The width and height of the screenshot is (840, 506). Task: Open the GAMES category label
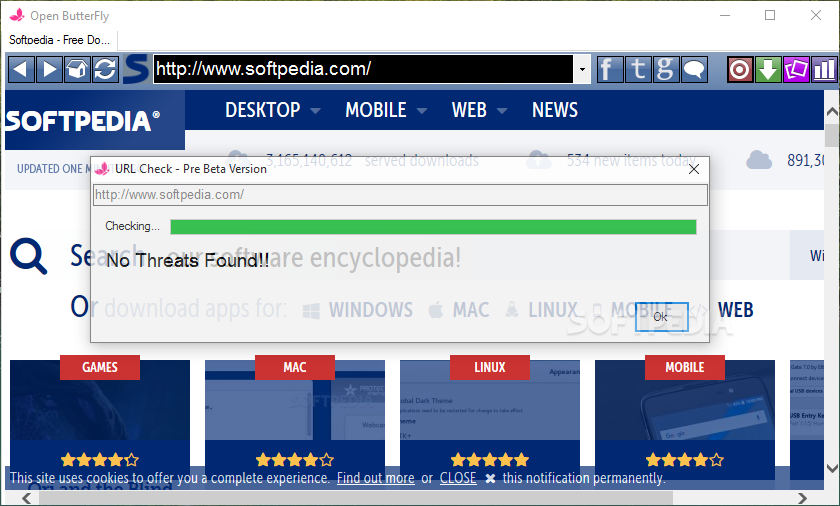pyautogui.click(x=100, y=367)
